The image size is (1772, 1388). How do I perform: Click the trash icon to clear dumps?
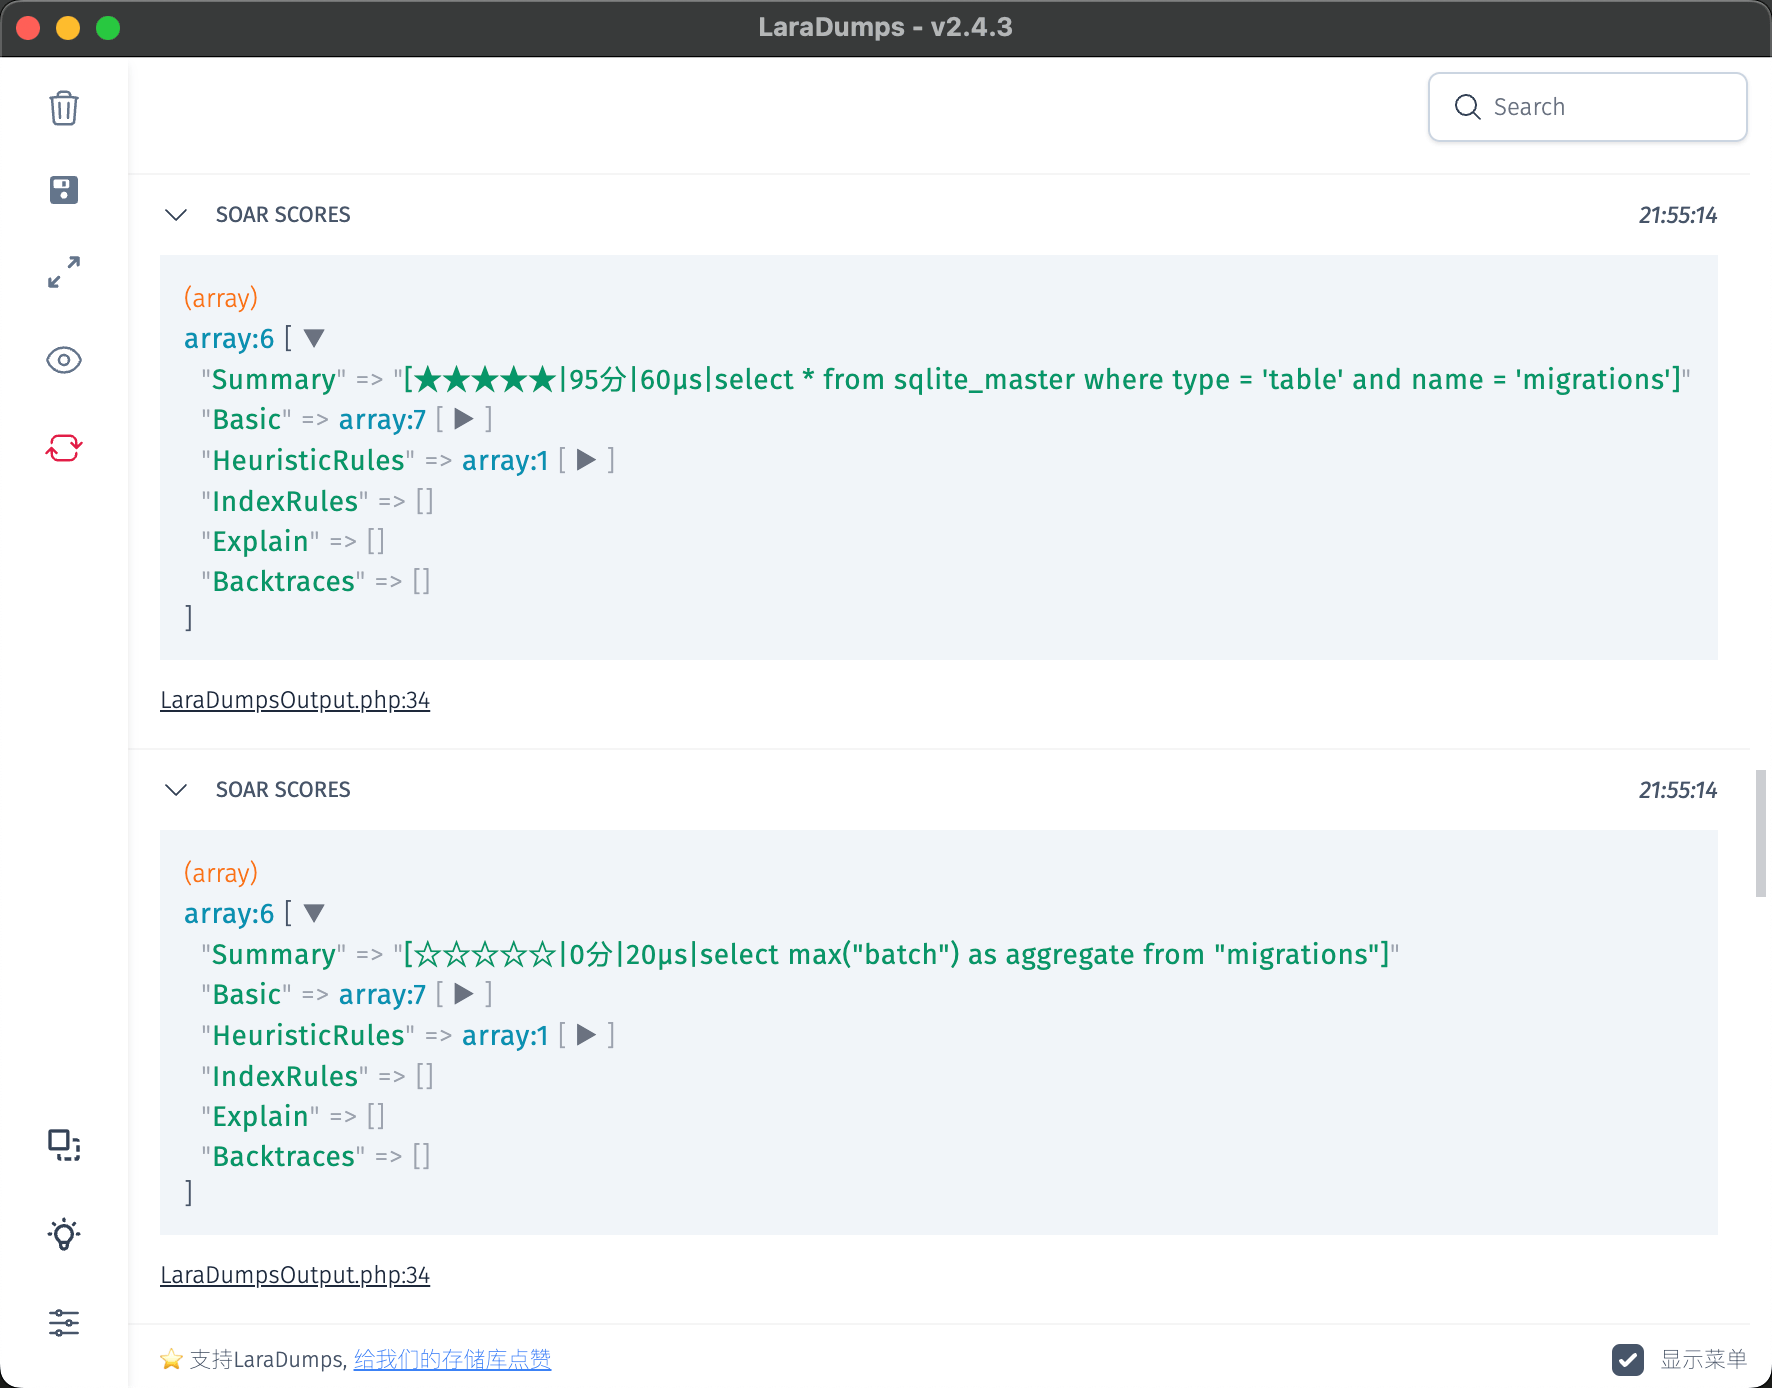coord(64,108)
